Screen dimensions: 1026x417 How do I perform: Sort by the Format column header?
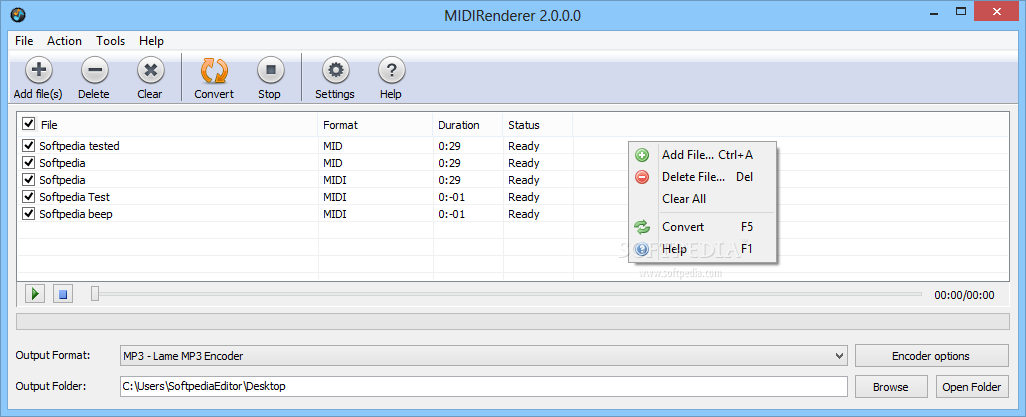tap(376, 125)
